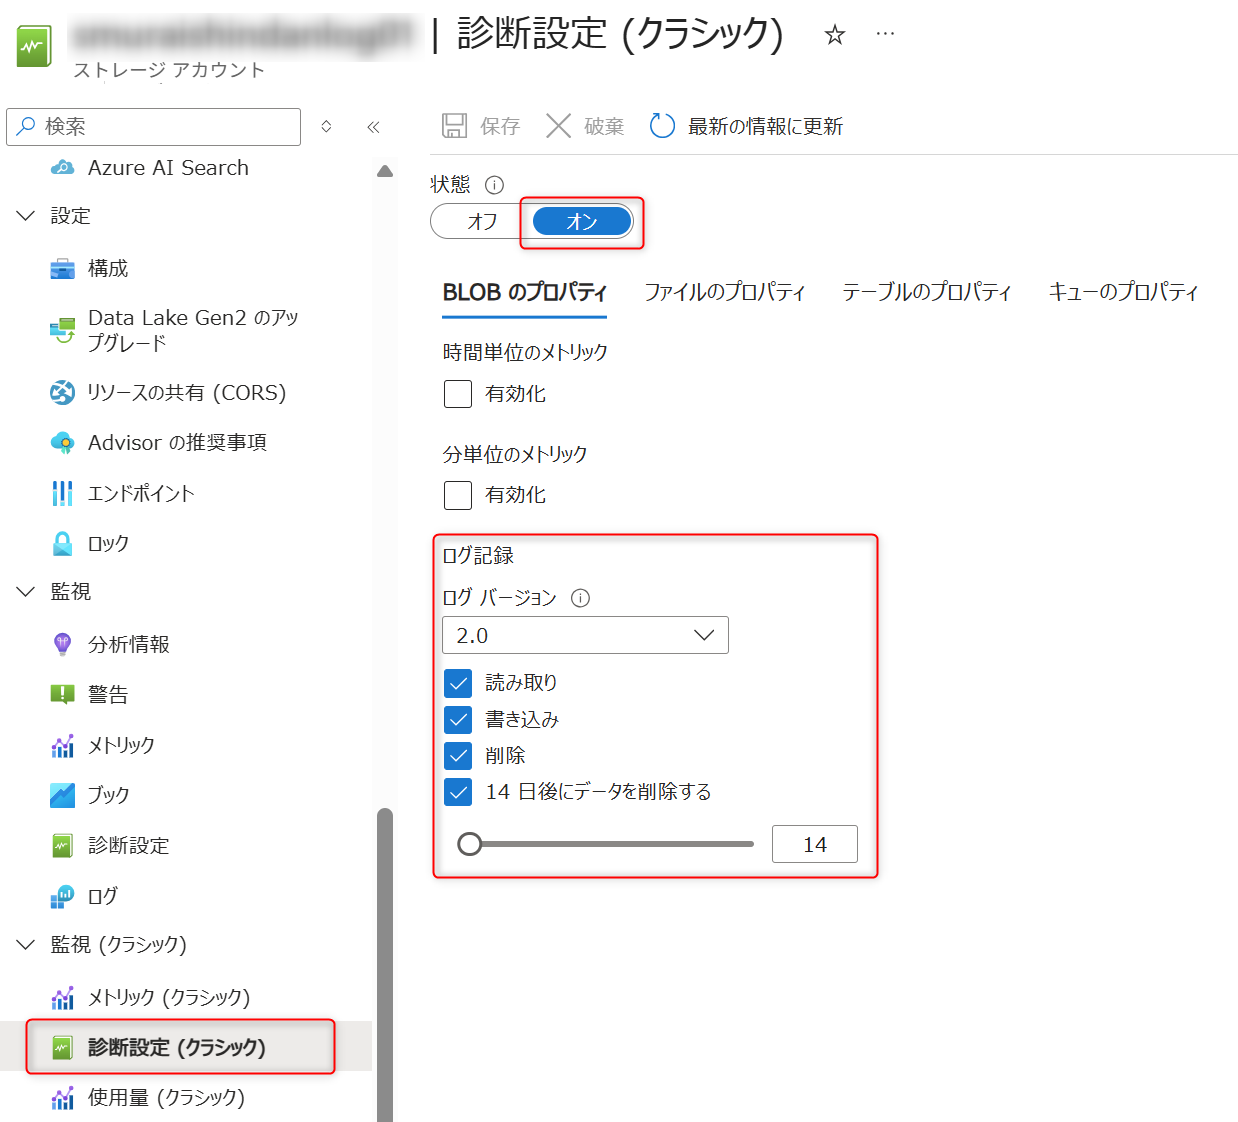Screen dimensions: 1238x1122
Task: Open the ログ バージョン dropdown
Action: (585, 635)
